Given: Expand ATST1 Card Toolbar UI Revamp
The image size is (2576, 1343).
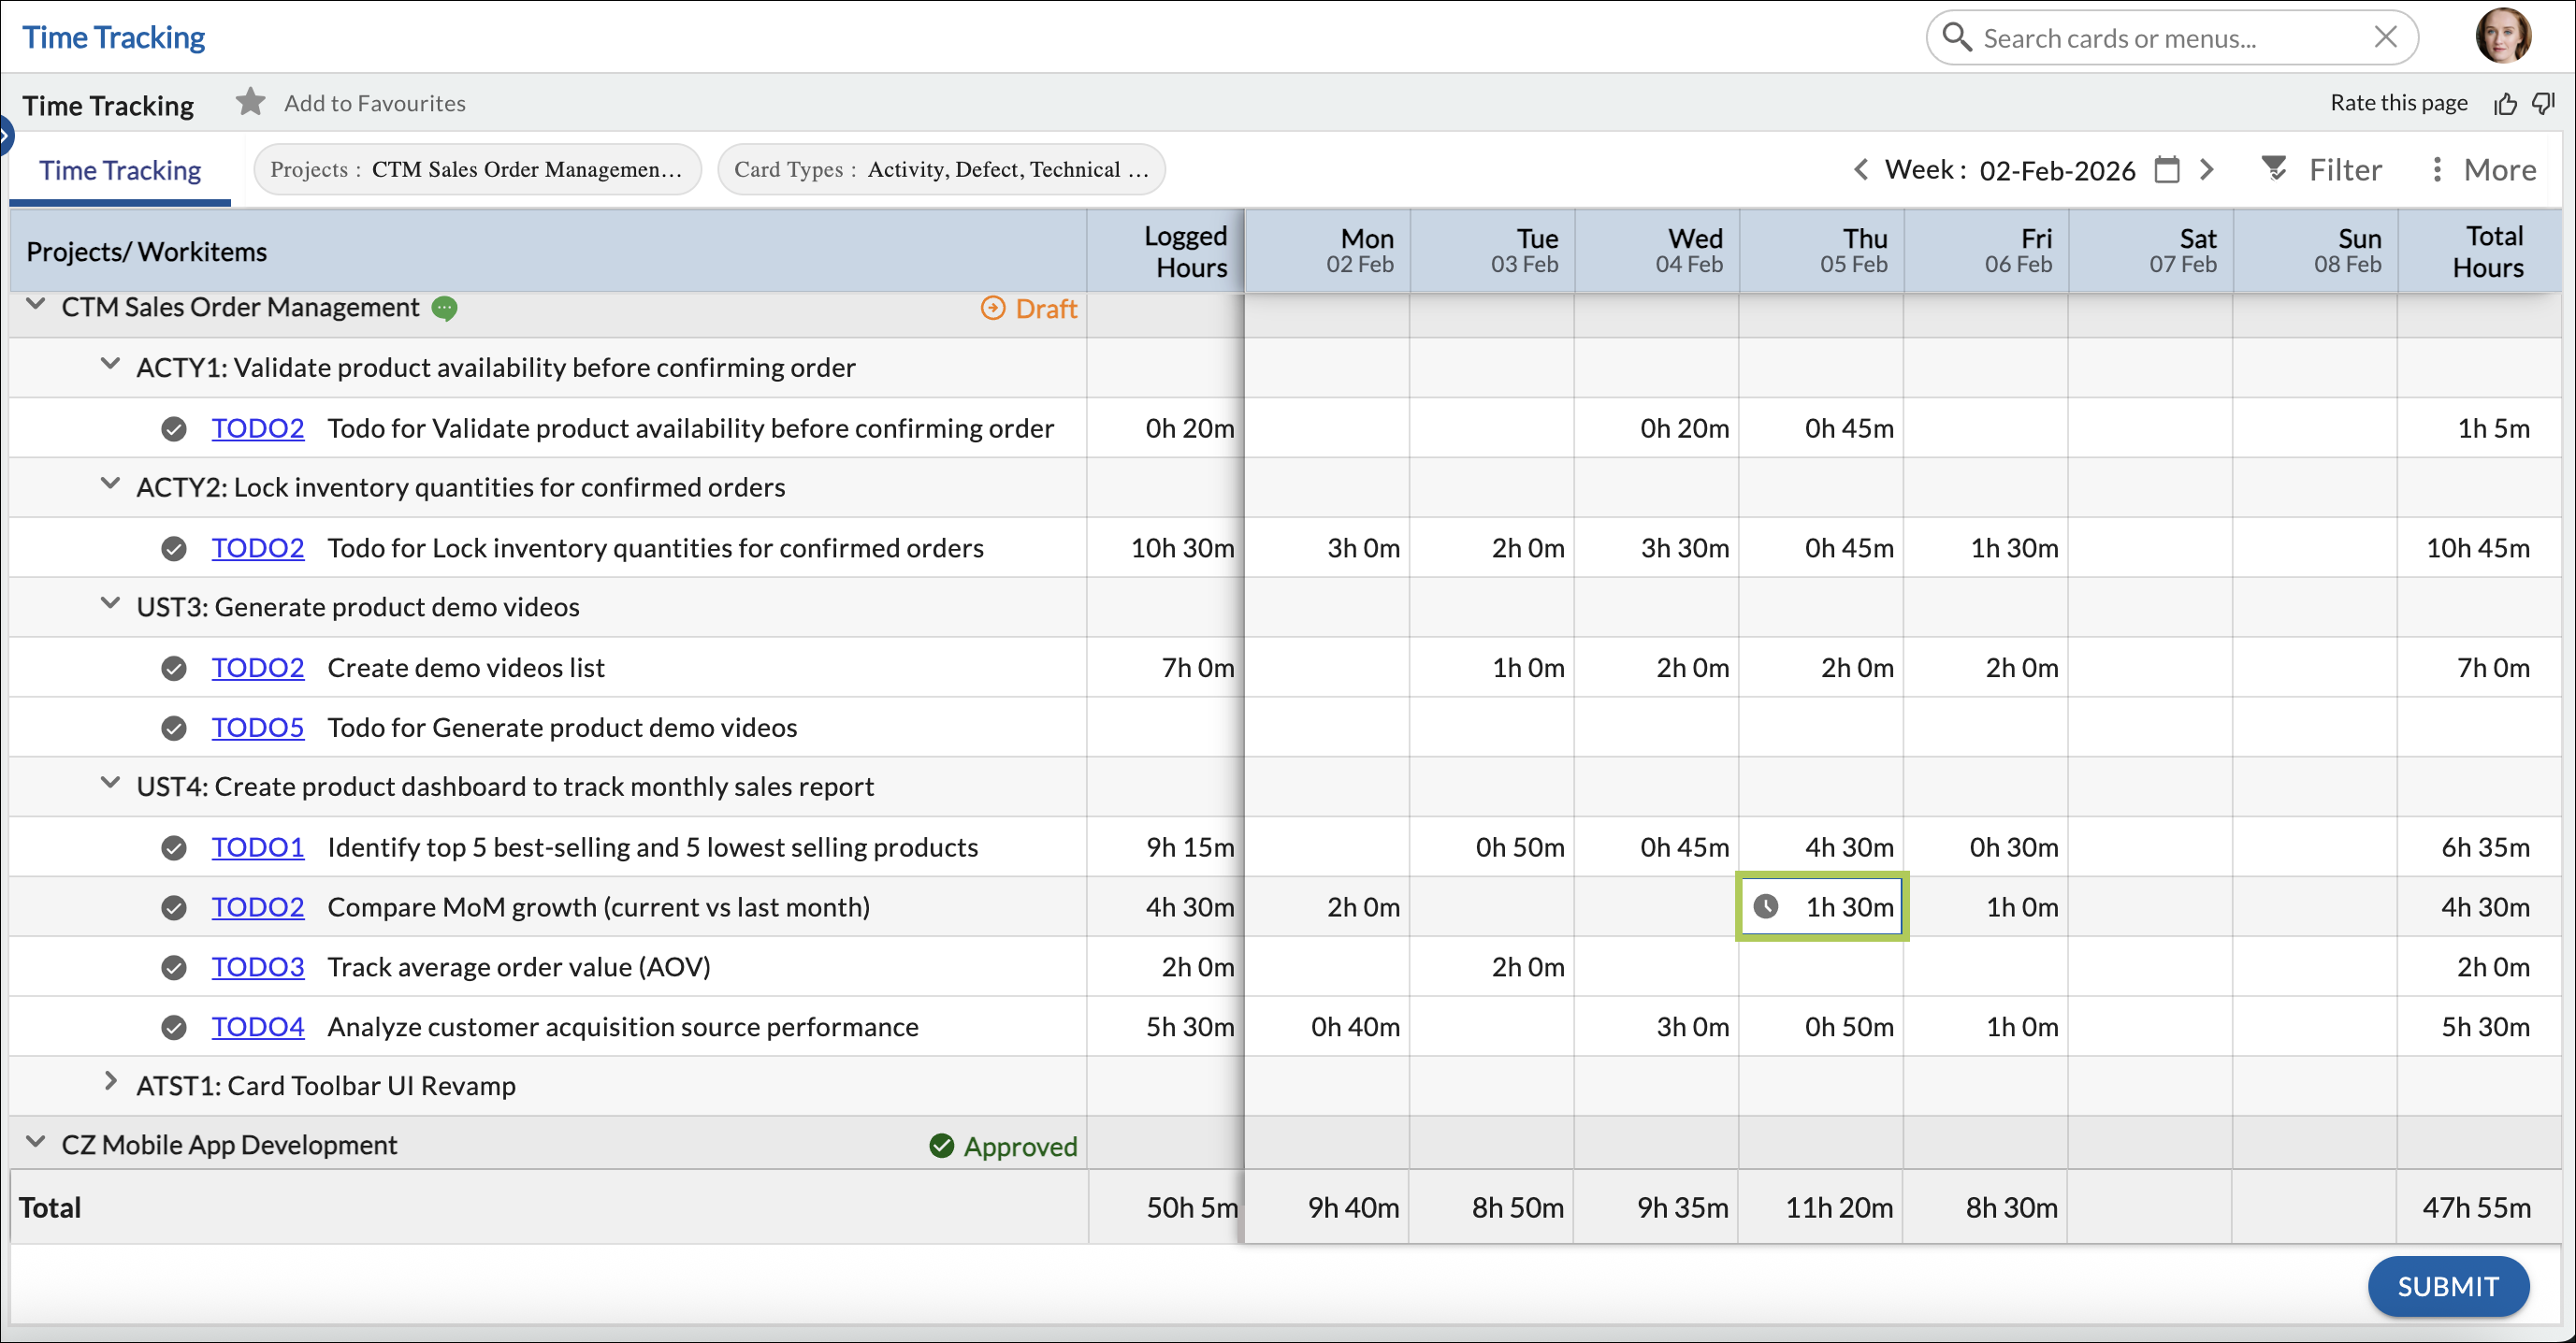Looking at the screenshot, I should (111, 1083).
